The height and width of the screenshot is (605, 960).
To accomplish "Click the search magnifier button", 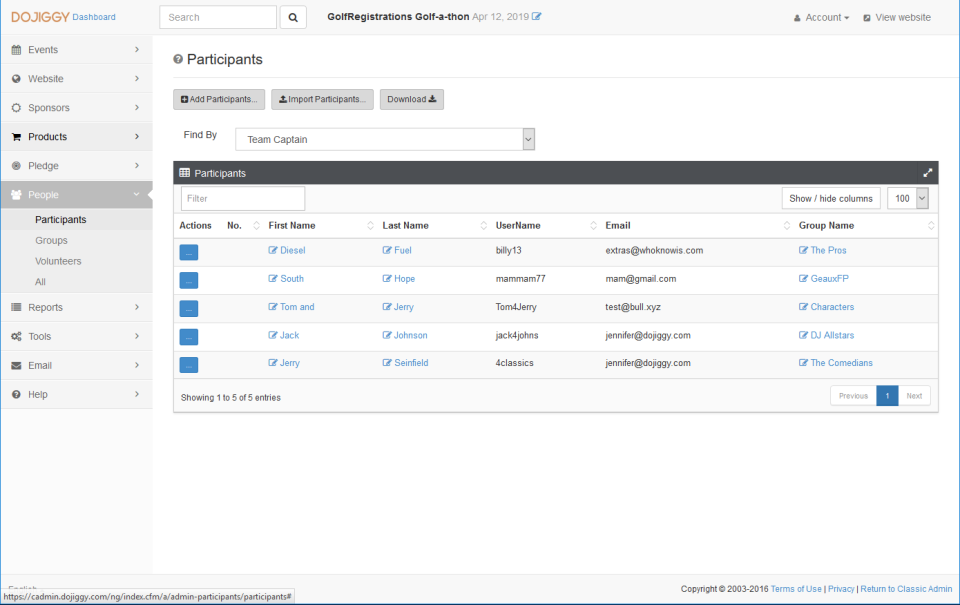I will (293, 17).
